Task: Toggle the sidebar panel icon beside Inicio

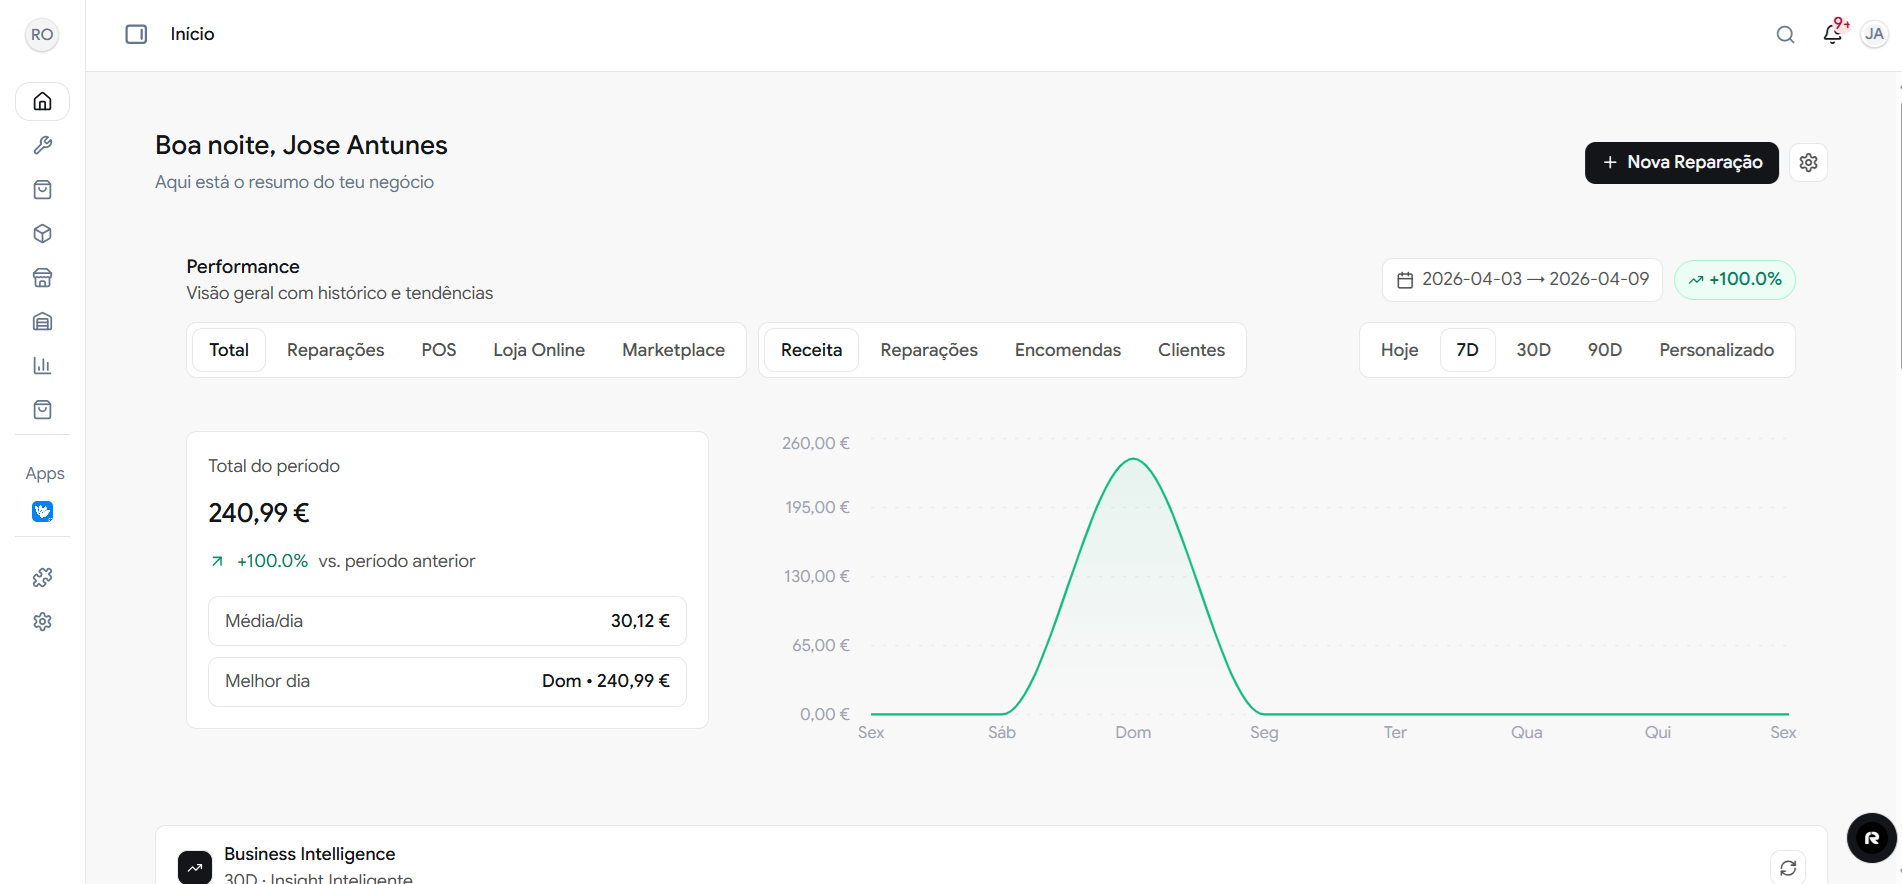Action: tap(136, 34)
